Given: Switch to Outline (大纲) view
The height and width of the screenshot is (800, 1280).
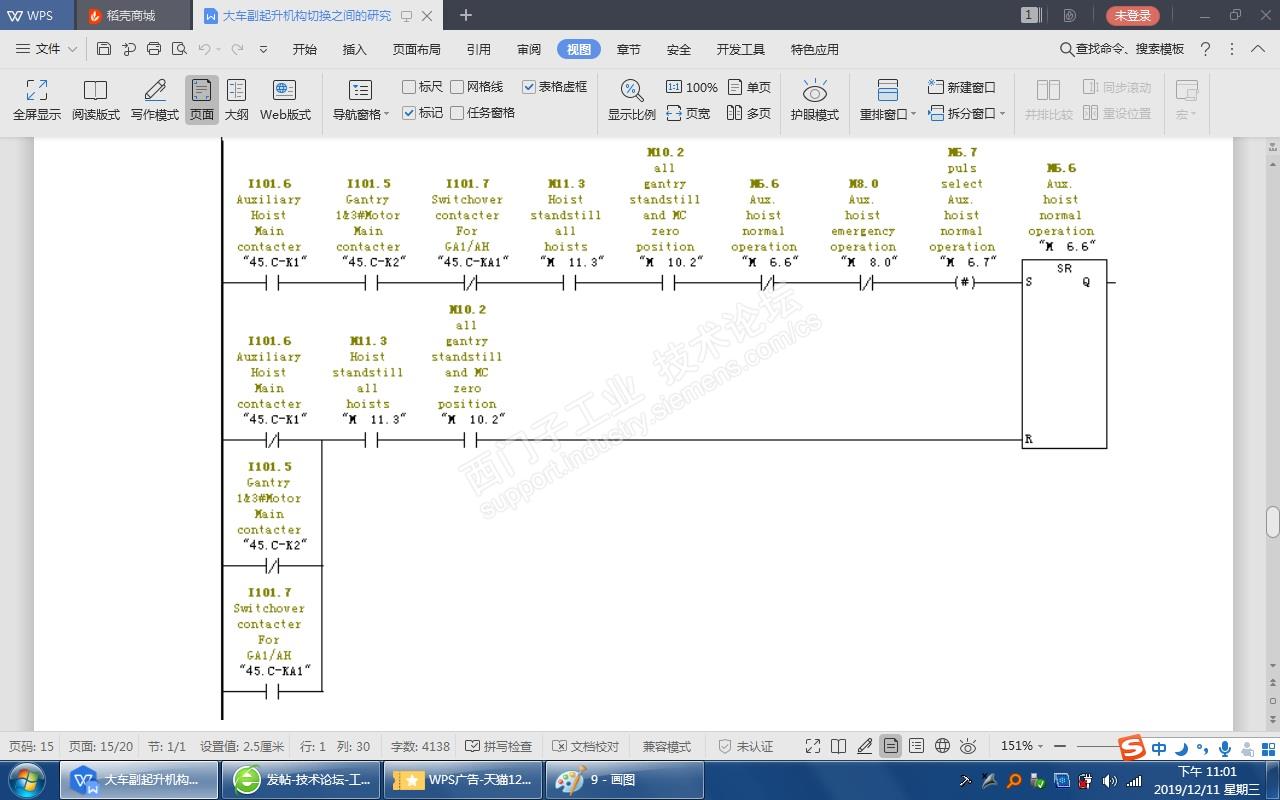Looking at the screenshot, I should point(236,100).
